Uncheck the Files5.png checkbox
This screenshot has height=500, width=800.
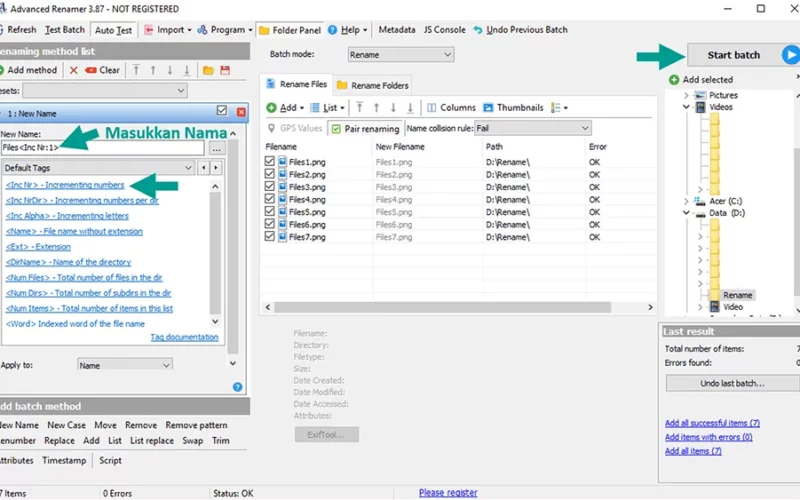pyautogui.click(x=269, y=211)
